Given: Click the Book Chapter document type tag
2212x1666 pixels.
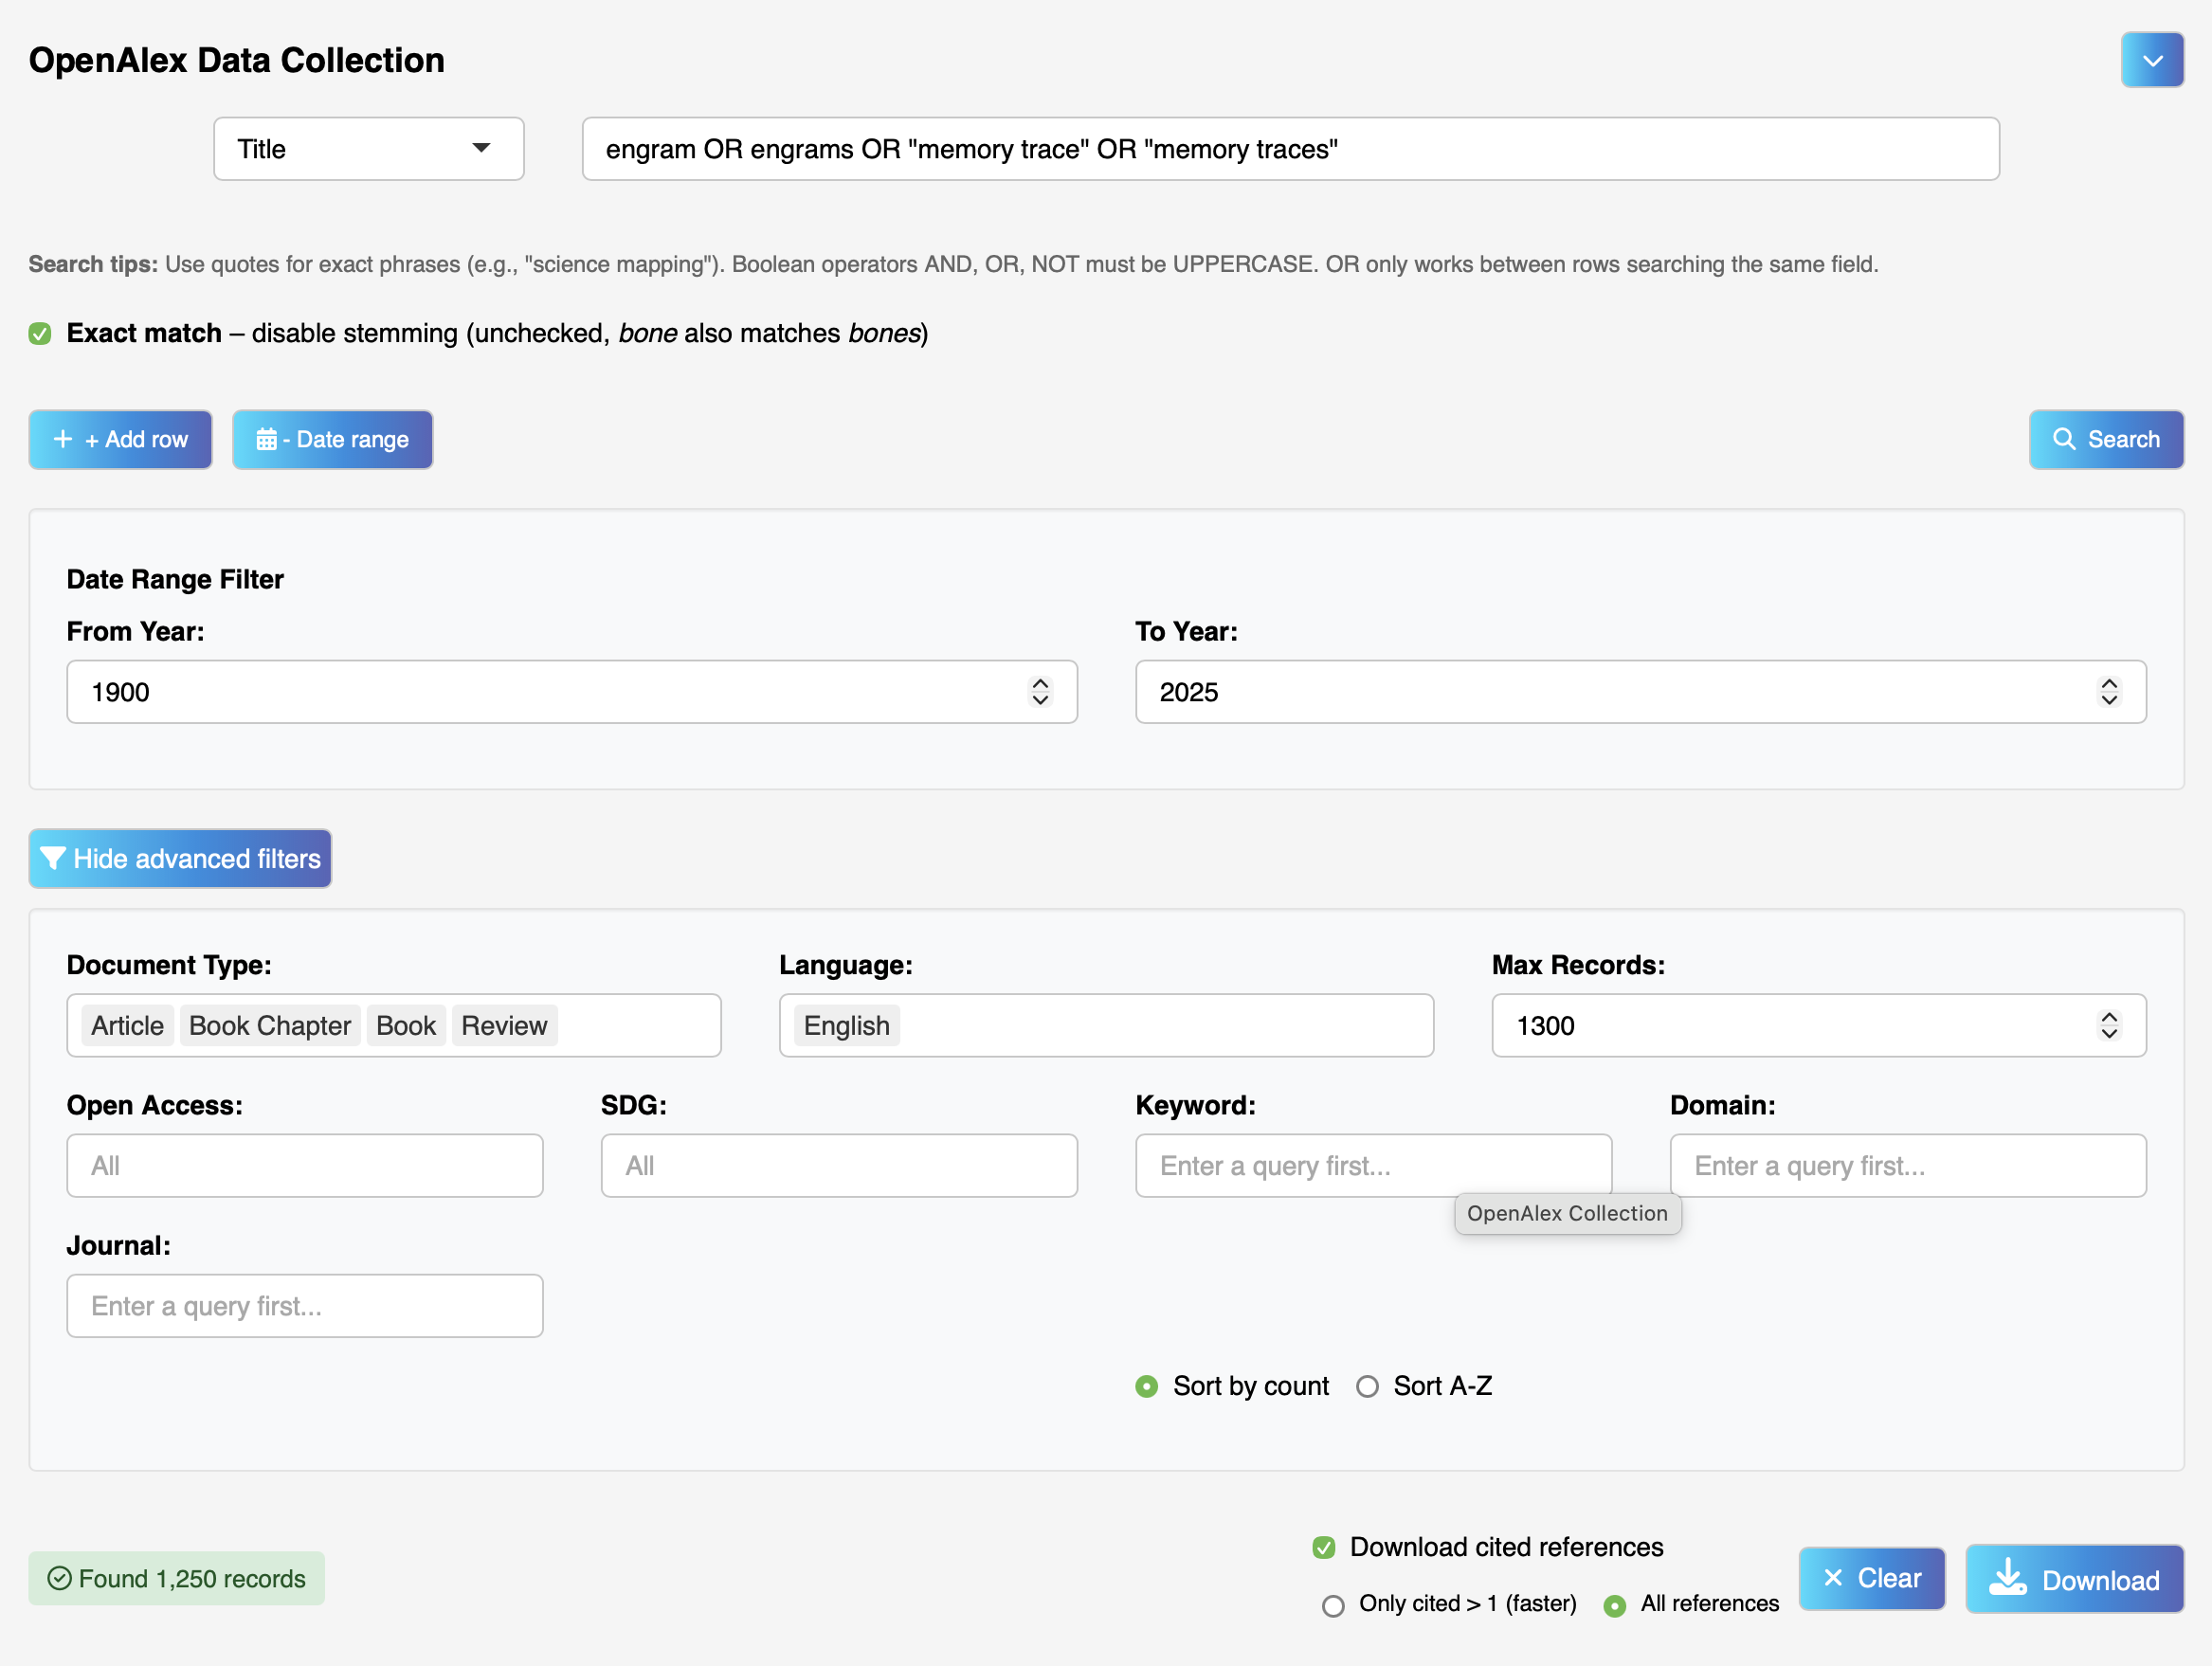Looking at the screenshot, I should tap(270, 1025).
